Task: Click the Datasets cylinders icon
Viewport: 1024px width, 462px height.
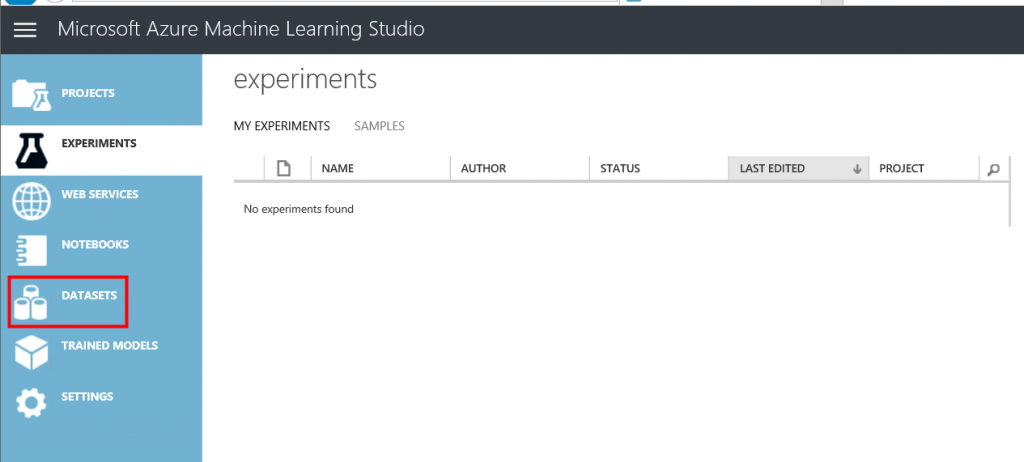Action: [x=31, y=301]
